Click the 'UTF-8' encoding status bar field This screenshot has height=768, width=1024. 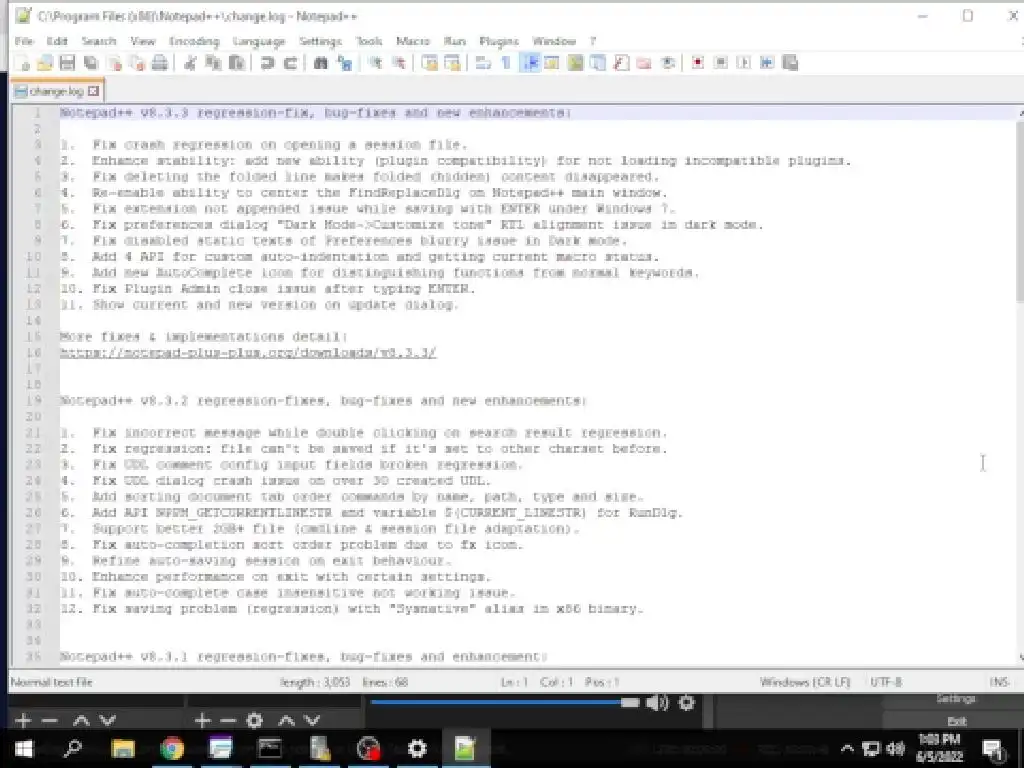(886, 682)
